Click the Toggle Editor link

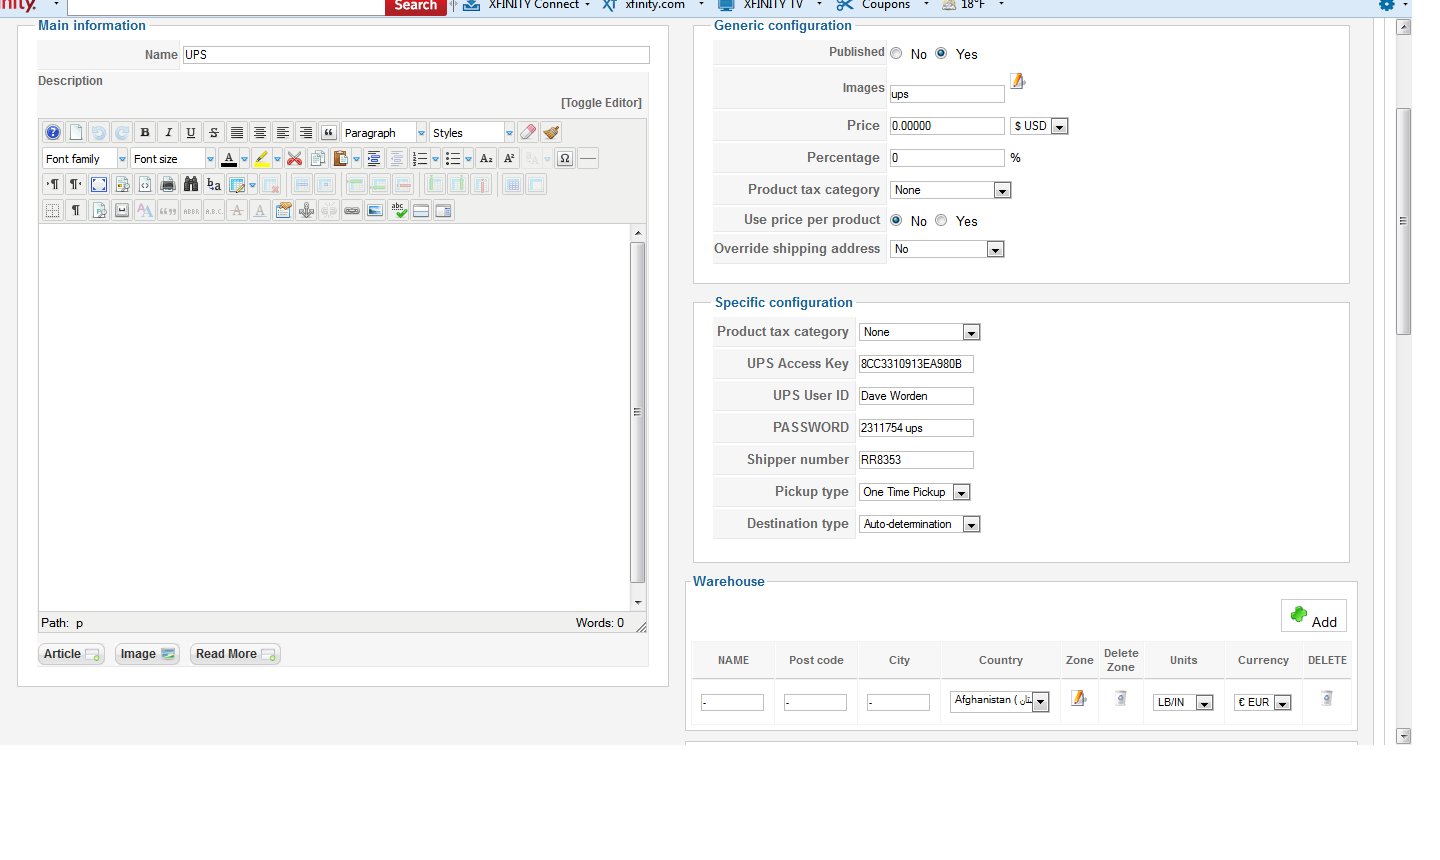point(601,103)
